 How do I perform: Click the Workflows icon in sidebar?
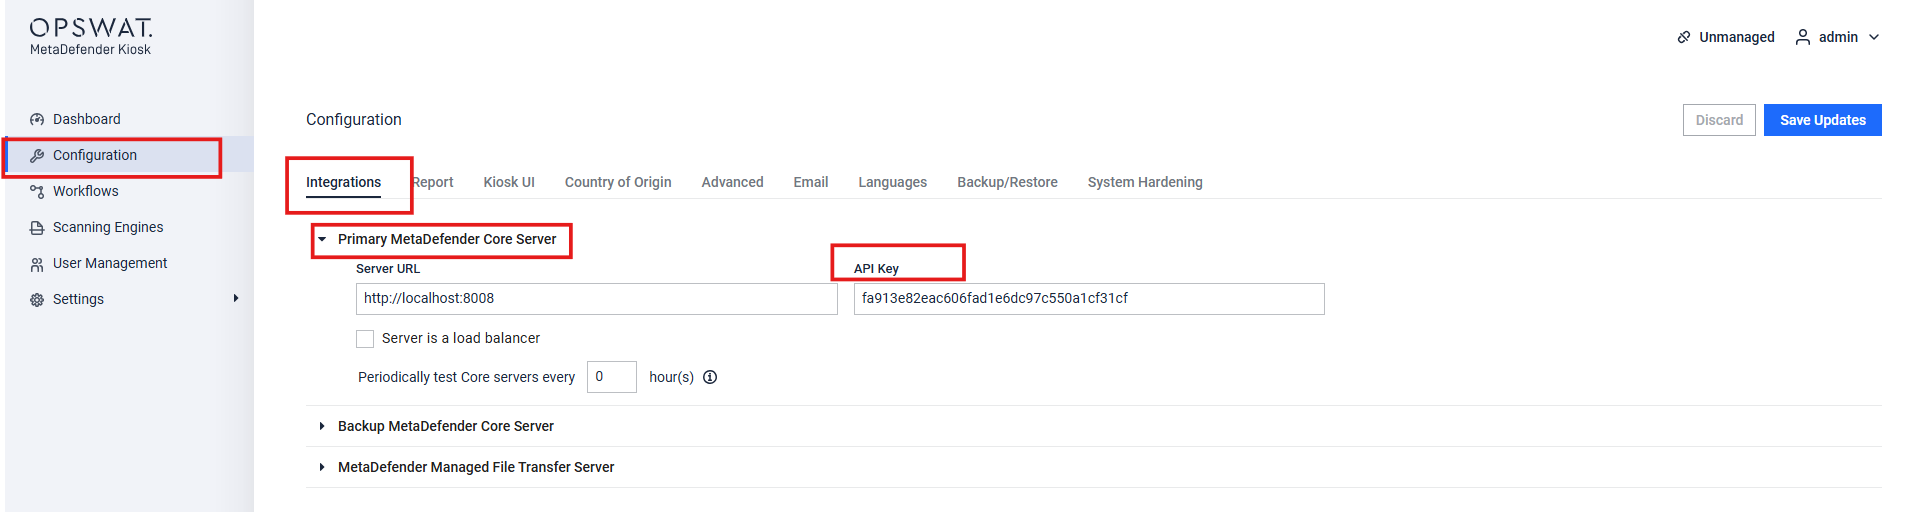37,191
